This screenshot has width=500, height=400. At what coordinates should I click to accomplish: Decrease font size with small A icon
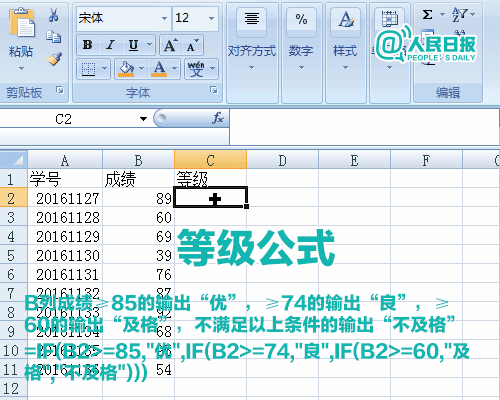point(192,45)
